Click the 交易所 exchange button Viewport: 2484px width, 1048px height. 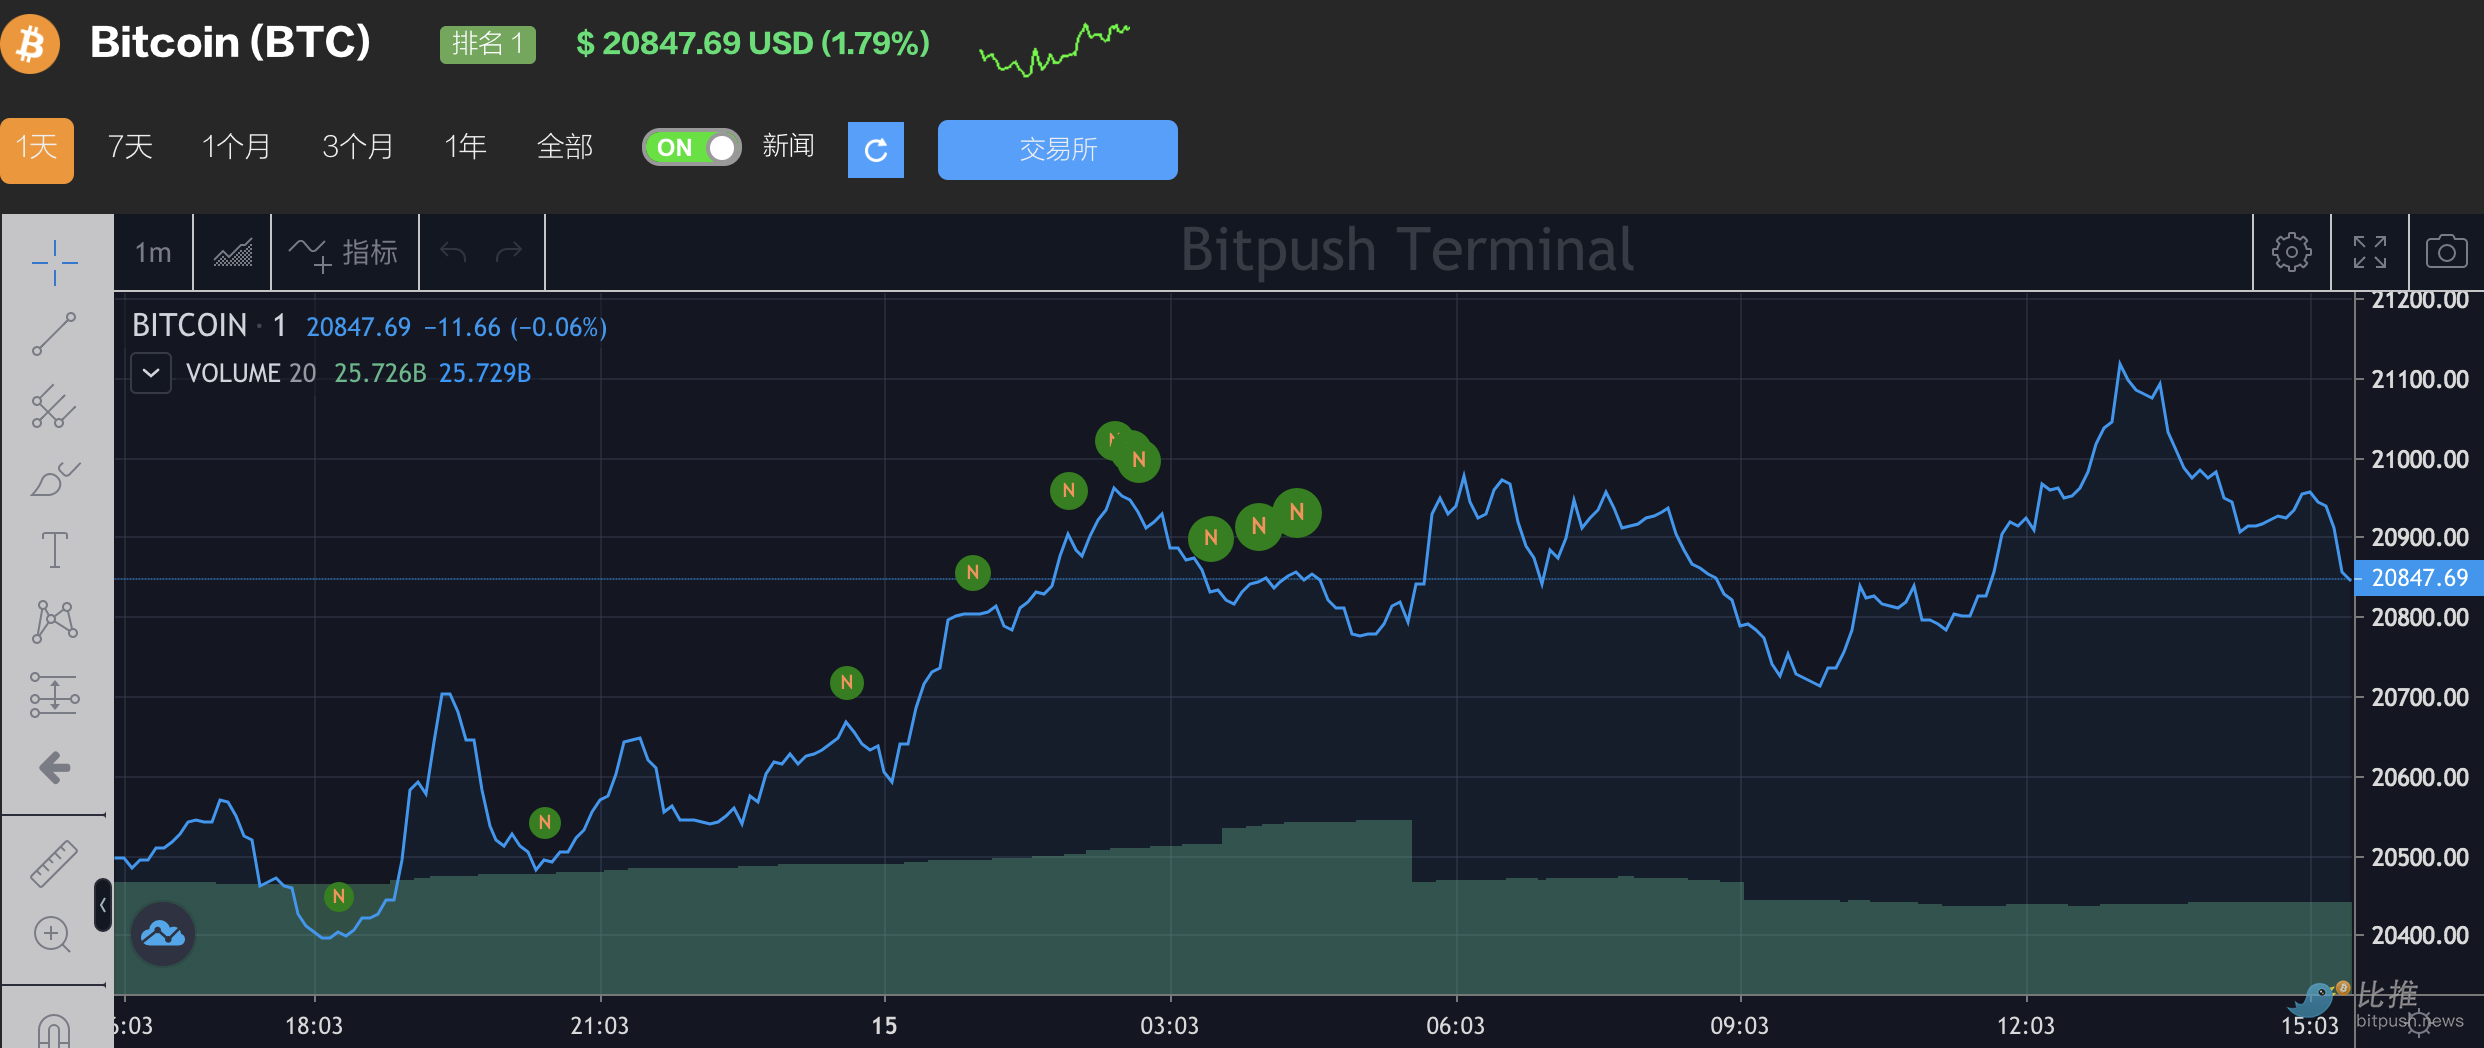tap(1057, 150)
